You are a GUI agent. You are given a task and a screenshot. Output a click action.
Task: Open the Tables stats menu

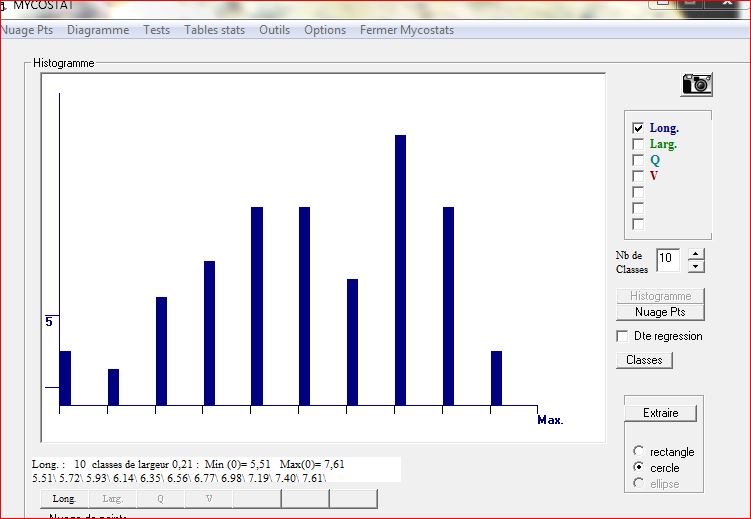pos(214,30)
